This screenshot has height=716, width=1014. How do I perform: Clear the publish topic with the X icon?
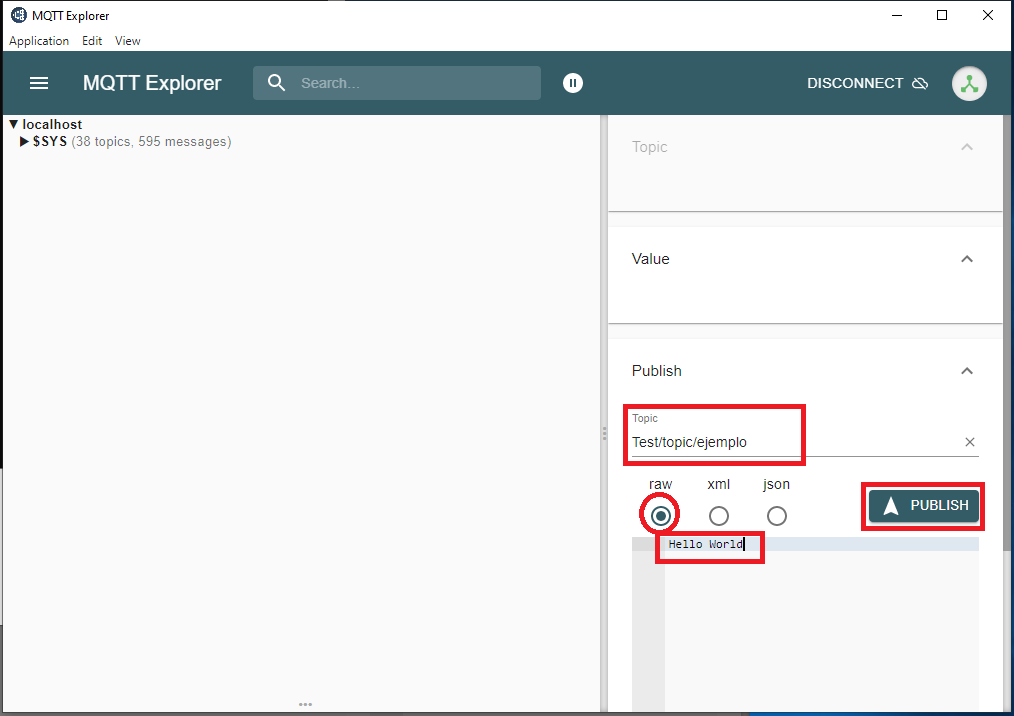pos(969,442)
